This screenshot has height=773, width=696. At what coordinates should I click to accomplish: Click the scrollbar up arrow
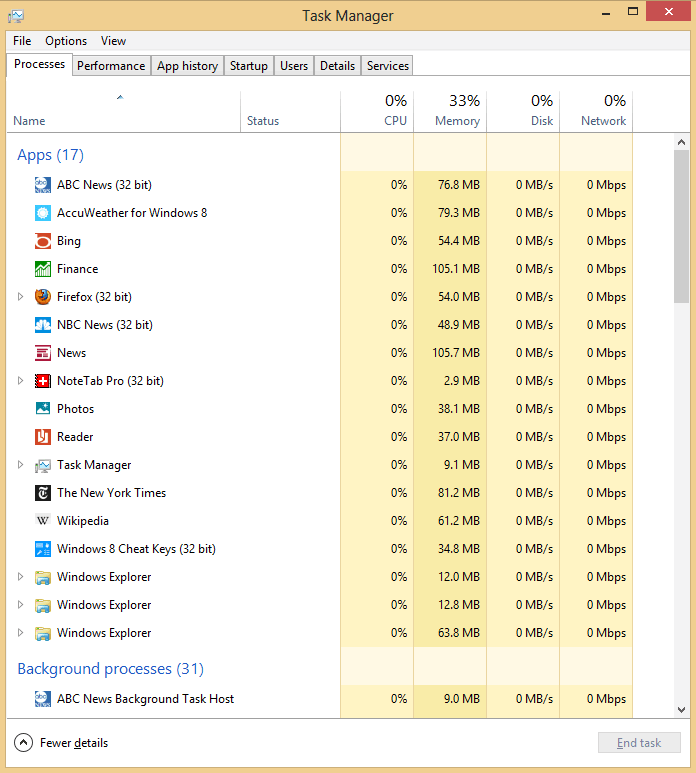click(x=681, y=142)
